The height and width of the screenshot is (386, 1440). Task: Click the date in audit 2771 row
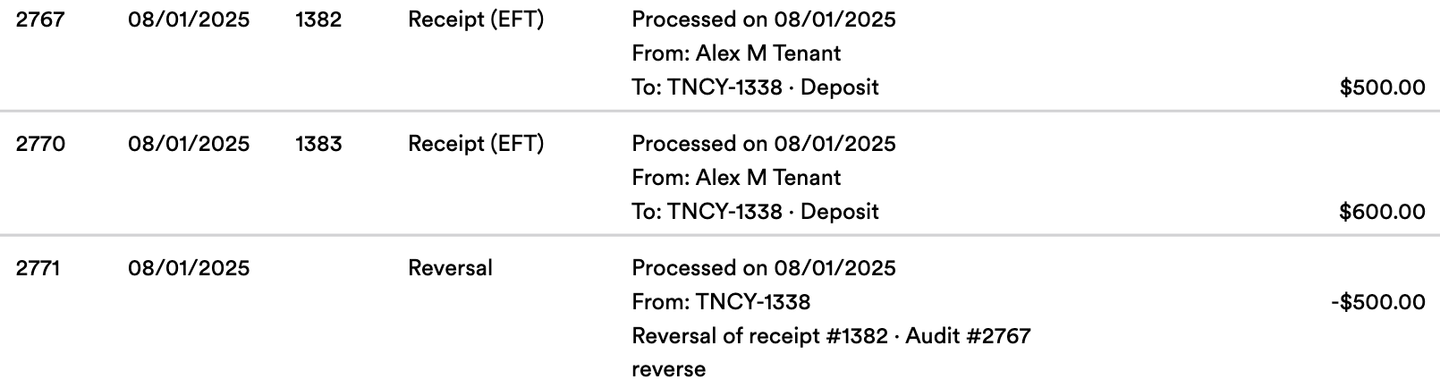click(189, 268)
